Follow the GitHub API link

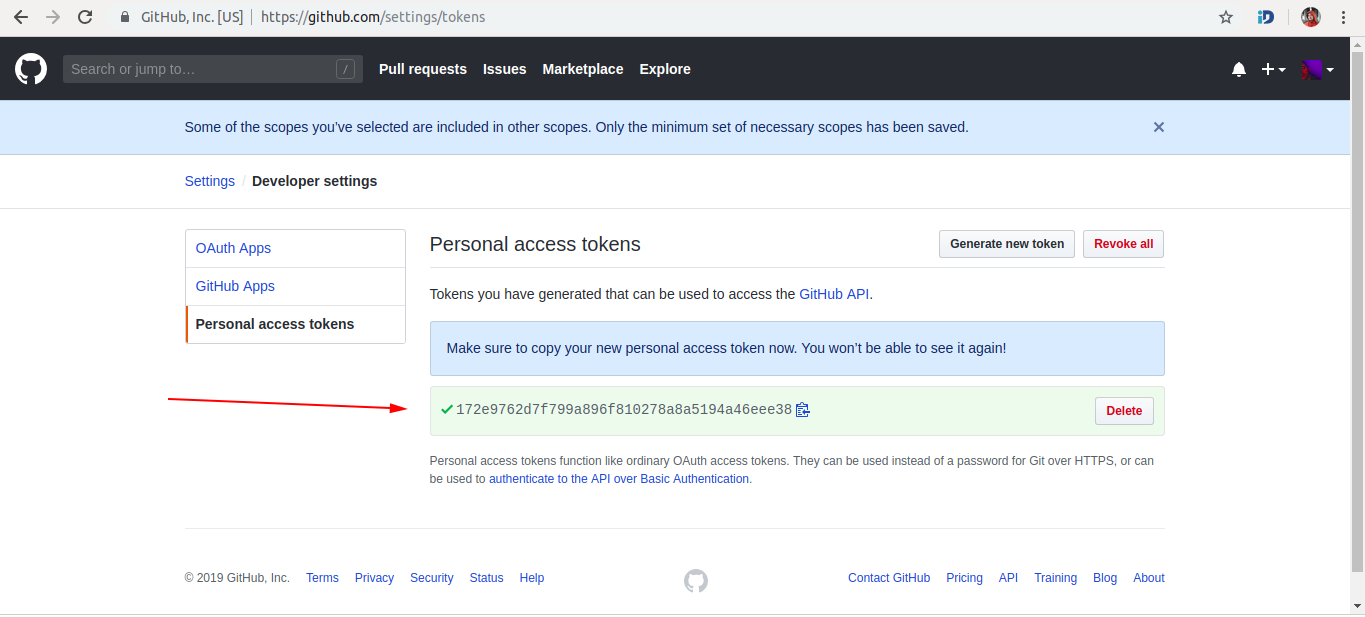(834, 294)
